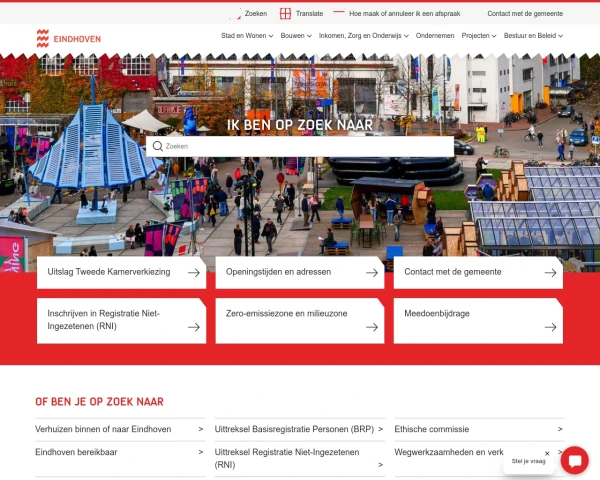The image size is (600, 480).
Task: Expand the Stad en Wonen menu
Action: [x=246, y=36]
